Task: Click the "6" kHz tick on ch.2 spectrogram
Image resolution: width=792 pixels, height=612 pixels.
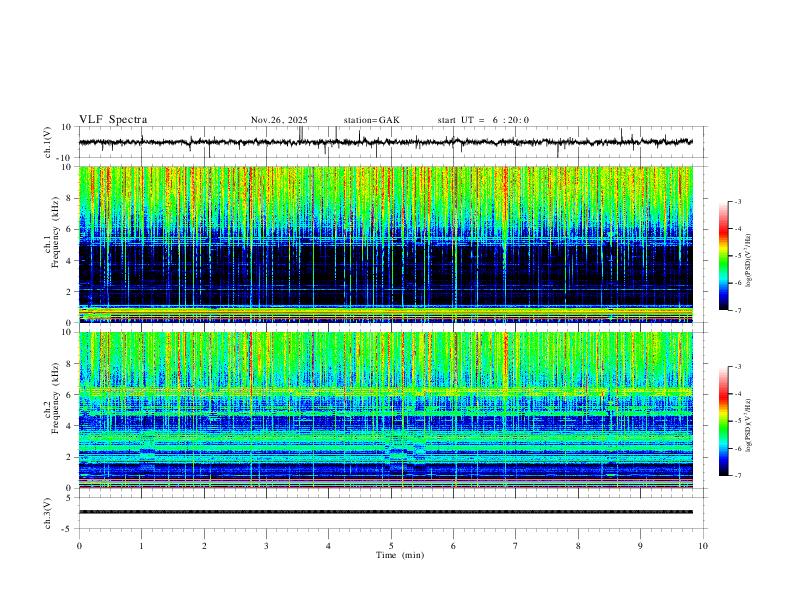Action: 69,395
